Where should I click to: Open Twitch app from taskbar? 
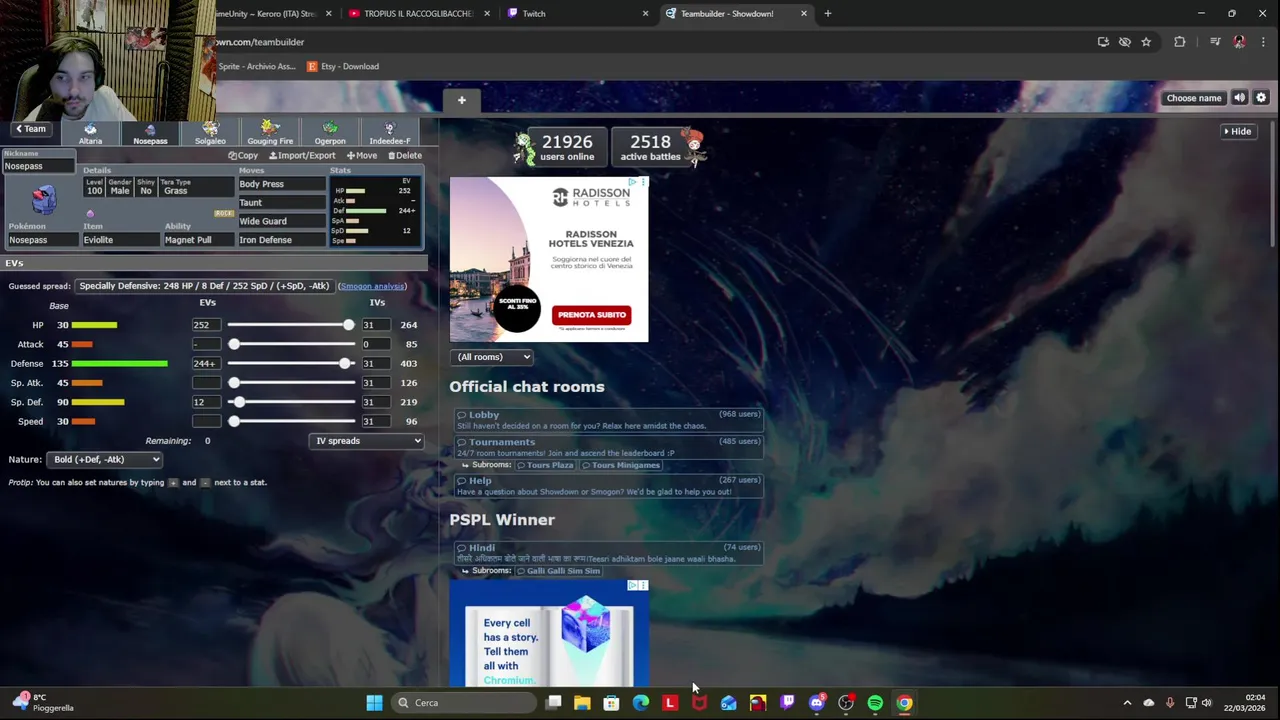[x=787, y=703]
